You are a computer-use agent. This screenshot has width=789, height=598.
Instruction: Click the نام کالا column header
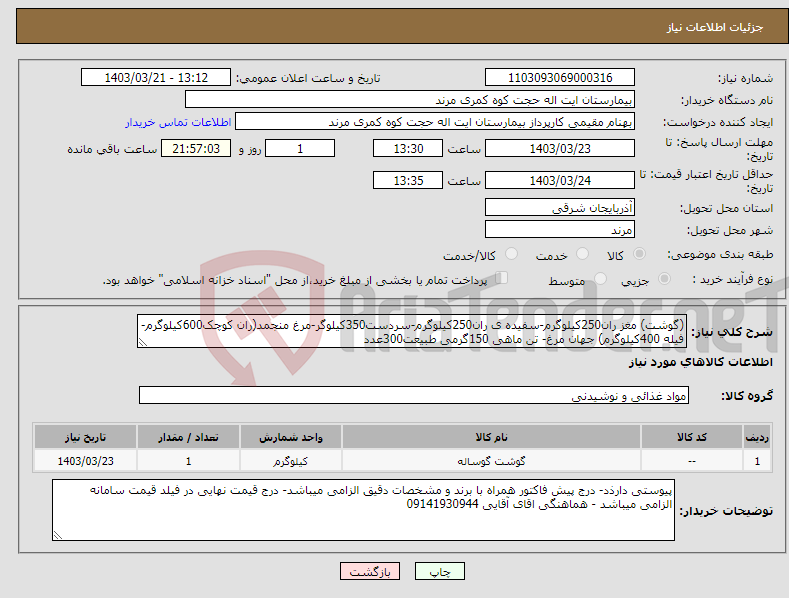[491, 437]
